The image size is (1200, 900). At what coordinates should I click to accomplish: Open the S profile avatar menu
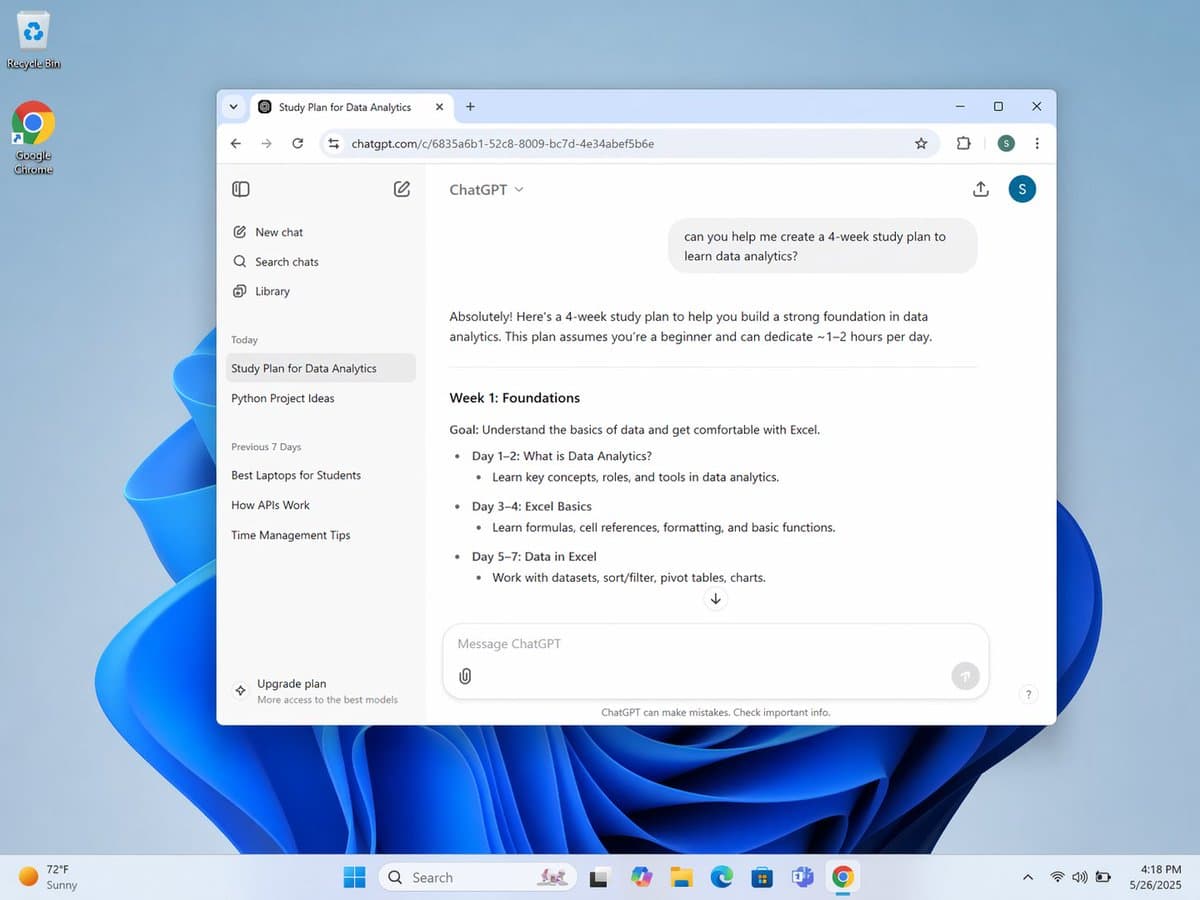[1022, 189]
